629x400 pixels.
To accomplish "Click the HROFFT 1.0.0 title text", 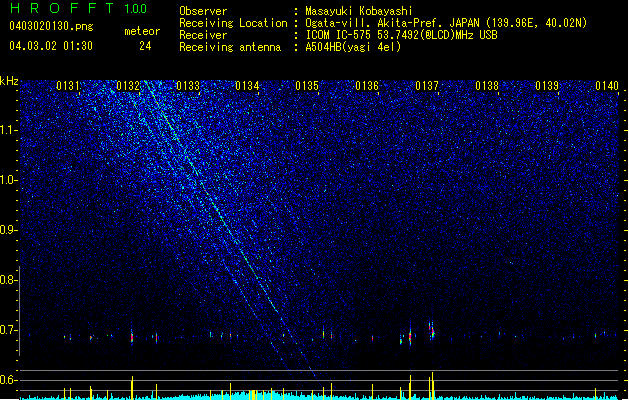I will pos(79,8).
